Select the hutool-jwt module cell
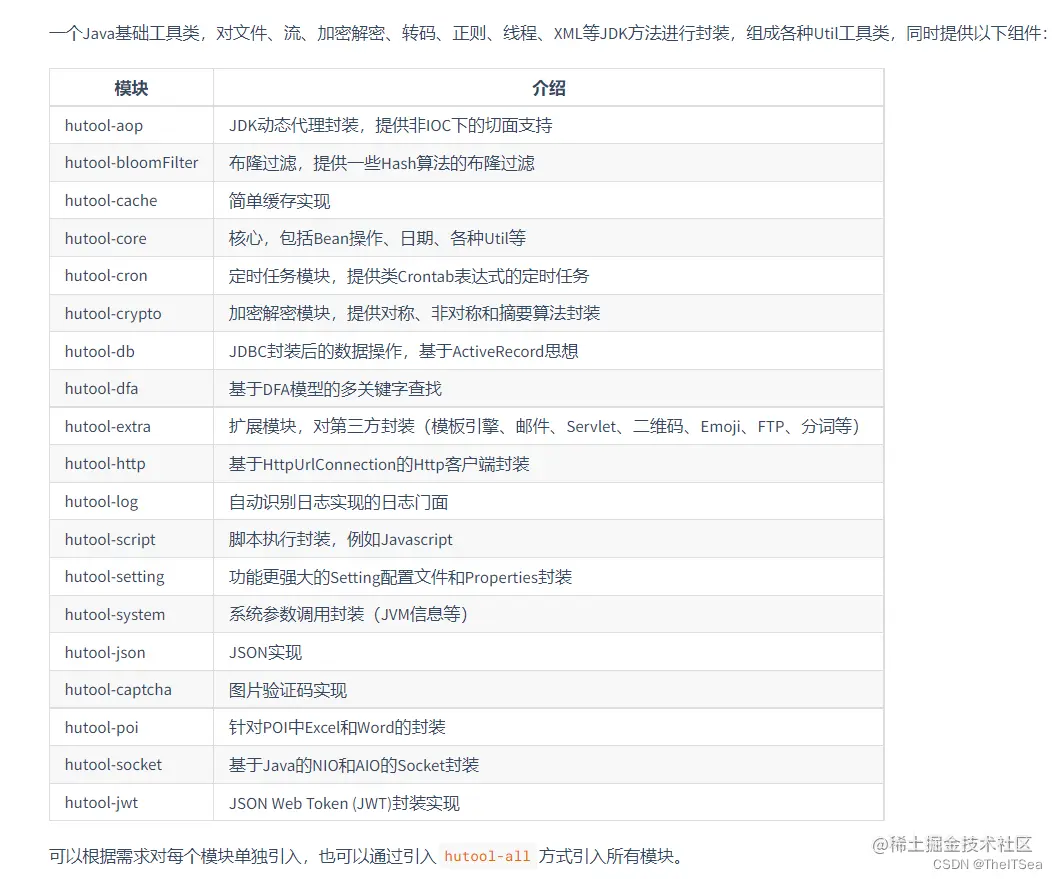This screenshot has width=1057, height=879. (98, 802)
